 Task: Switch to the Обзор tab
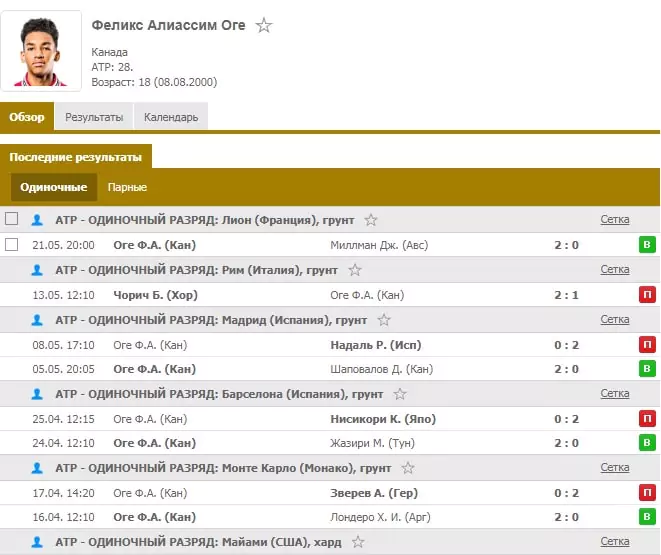point(27,117)
